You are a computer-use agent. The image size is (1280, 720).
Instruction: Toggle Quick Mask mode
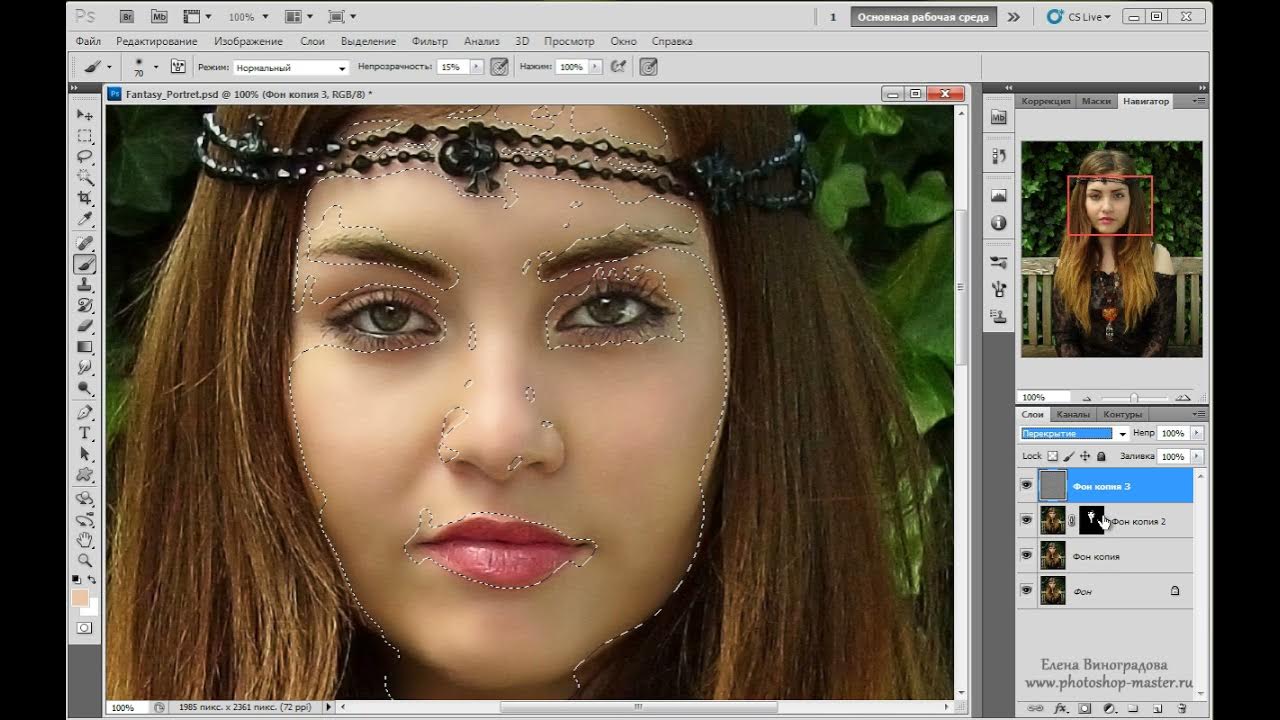click(x=85, y=628)
